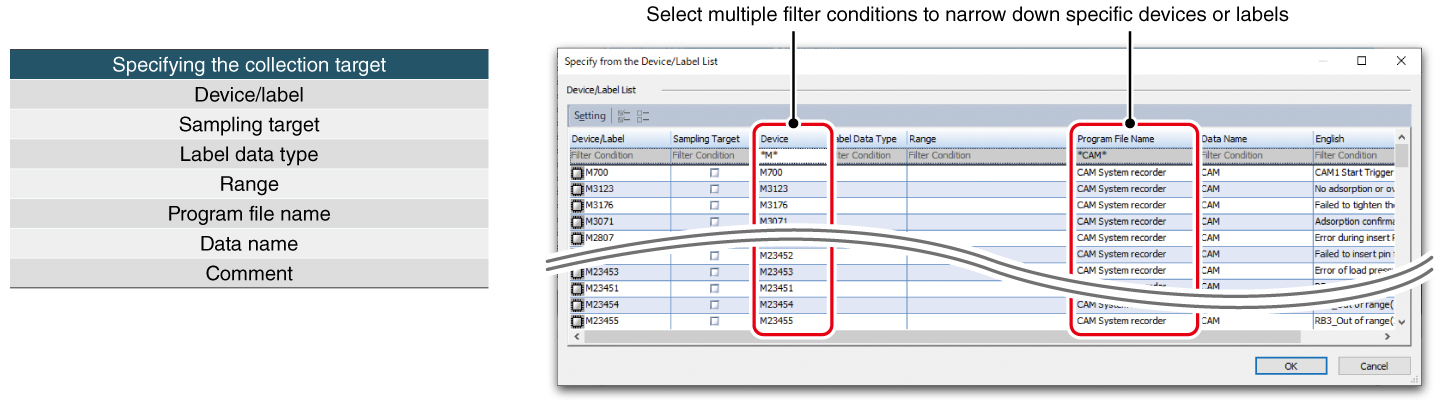Select the device icon for M3071
The height and width of the screenshot is (400, 1440).
577,222
